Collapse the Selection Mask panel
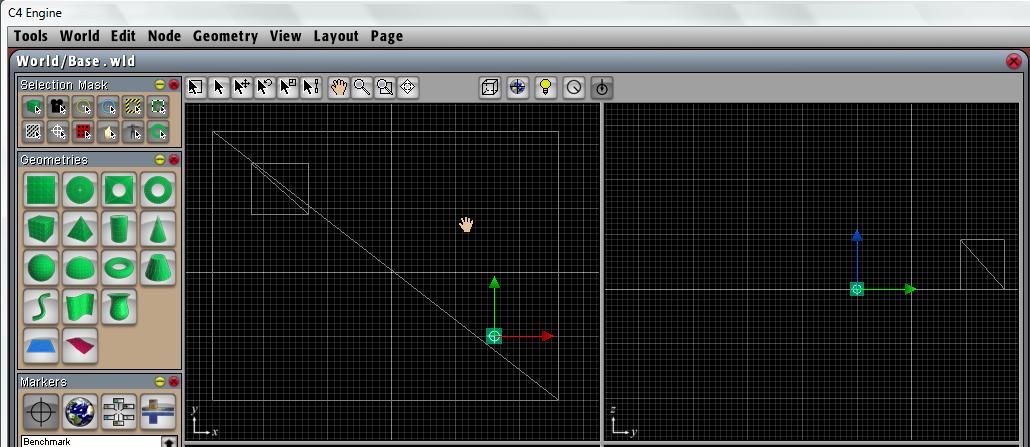 [x=160, y=85]
